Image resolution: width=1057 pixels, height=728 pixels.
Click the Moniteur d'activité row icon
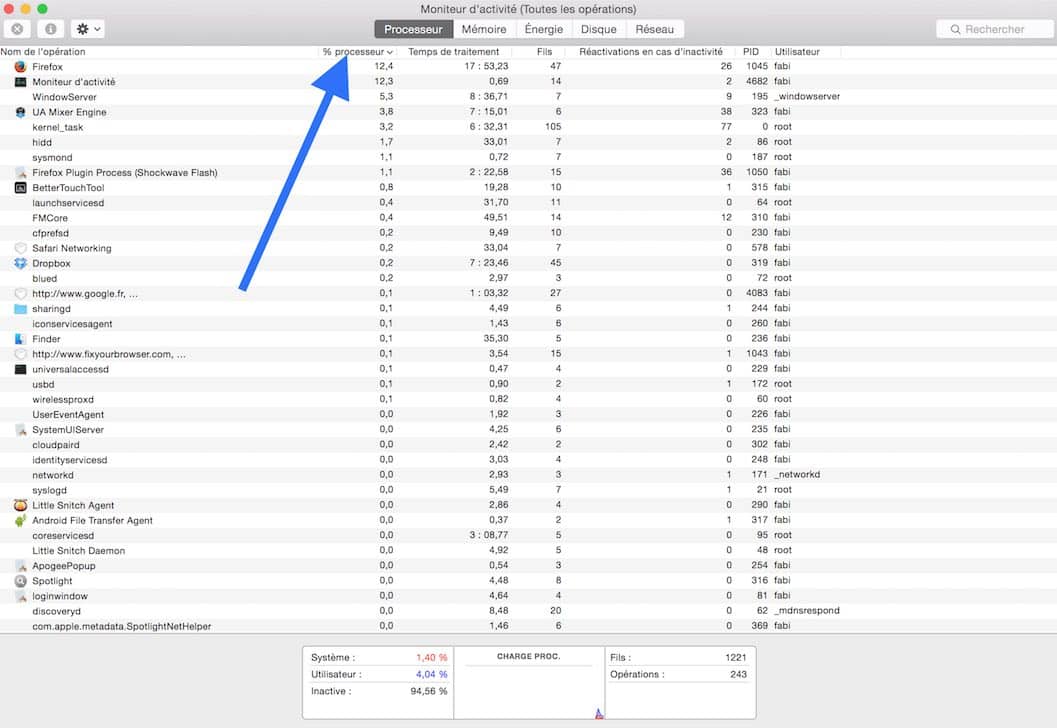[x=20, y=82]
